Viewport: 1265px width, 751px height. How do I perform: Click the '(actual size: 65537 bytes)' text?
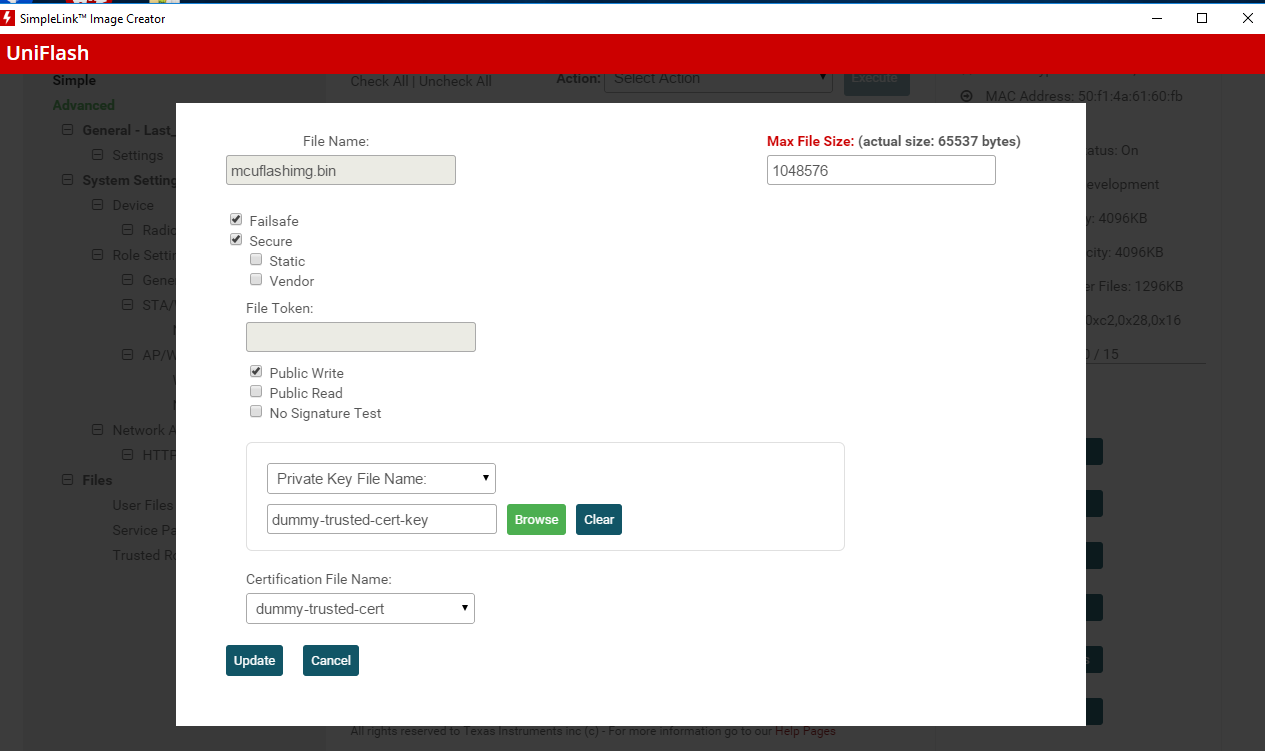939,141
